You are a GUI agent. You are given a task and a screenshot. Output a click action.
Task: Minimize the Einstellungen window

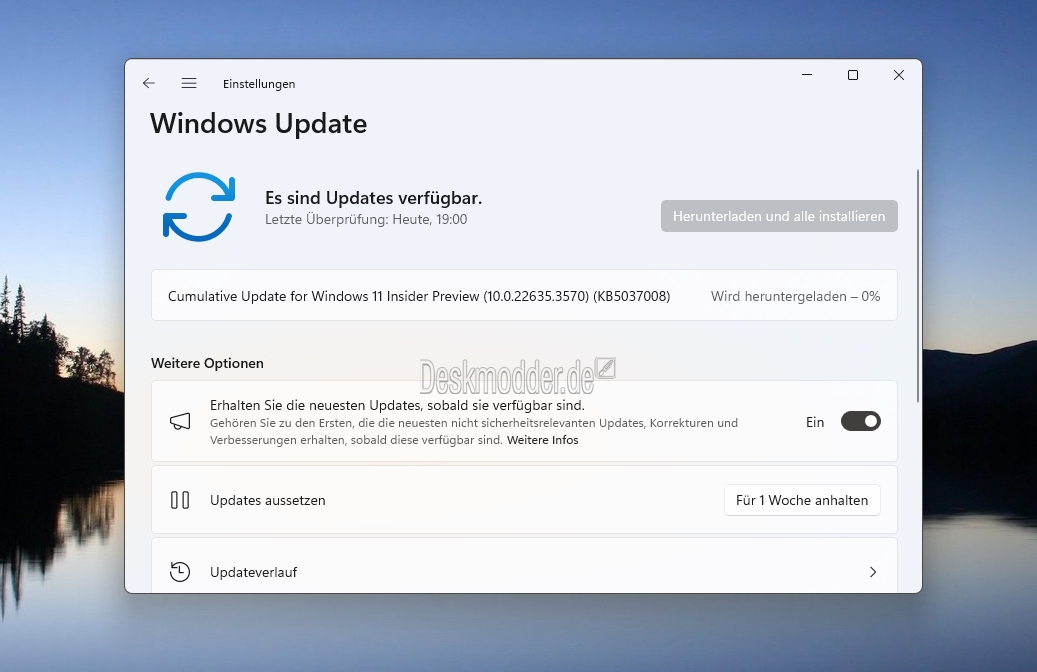coord(807,75)
